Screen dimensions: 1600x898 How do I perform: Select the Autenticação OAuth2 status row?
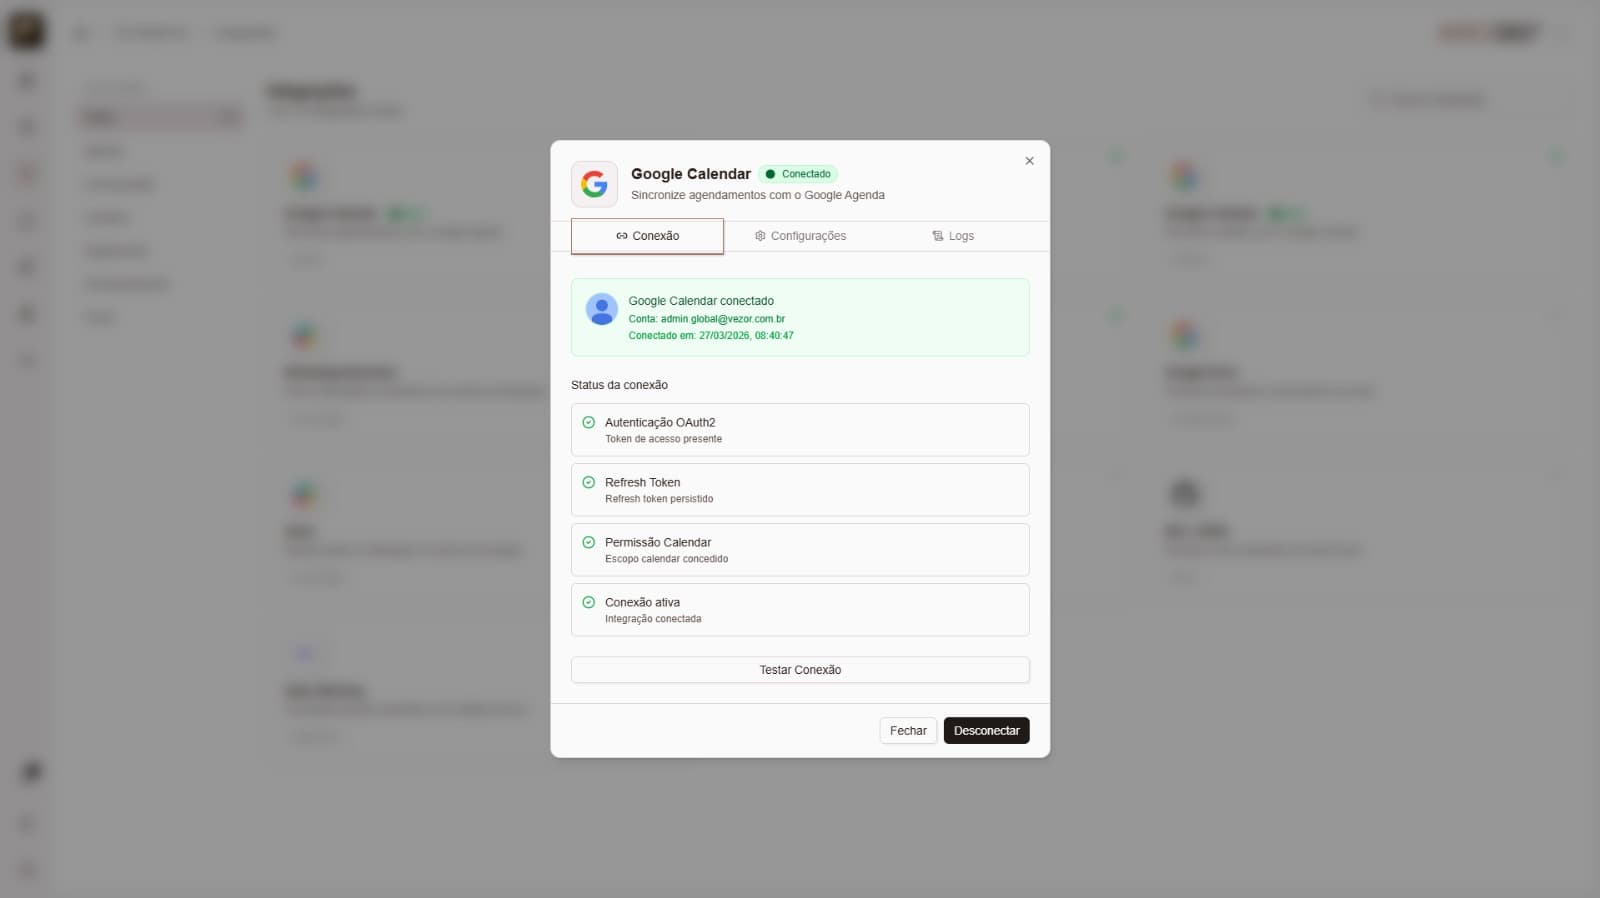coord(800,430)
